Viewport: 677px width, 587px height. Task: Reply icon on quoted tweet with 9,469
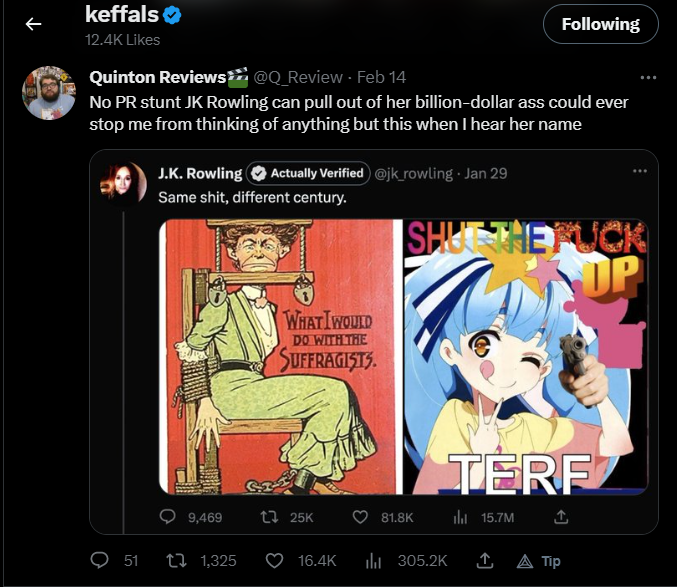click(168, 516)
